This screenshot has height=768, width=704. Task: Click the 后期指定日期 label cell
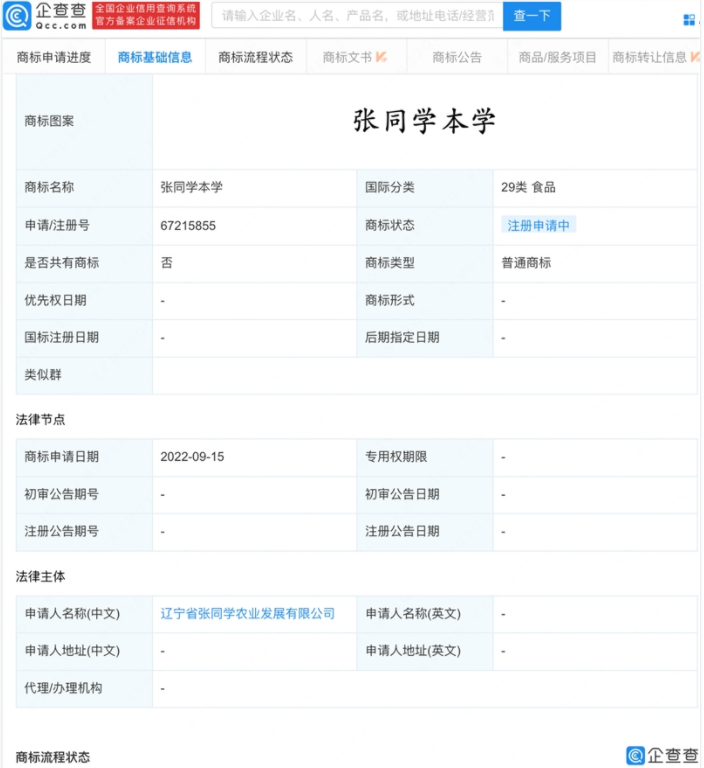coord(425,338)
